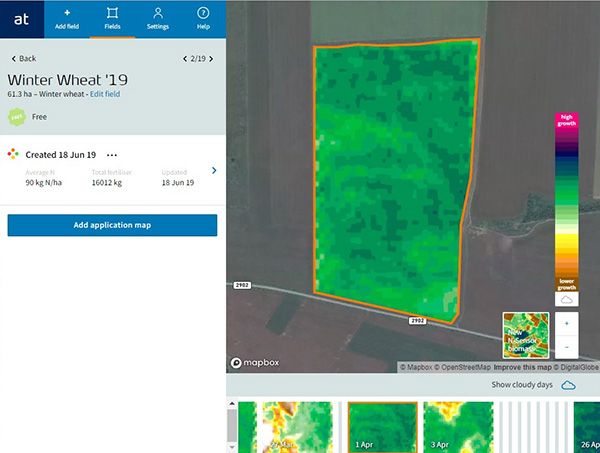The width and height of the screenshot is (600, 453).
Task: Click the Winter Wheat '19 title
Action: 68,80
